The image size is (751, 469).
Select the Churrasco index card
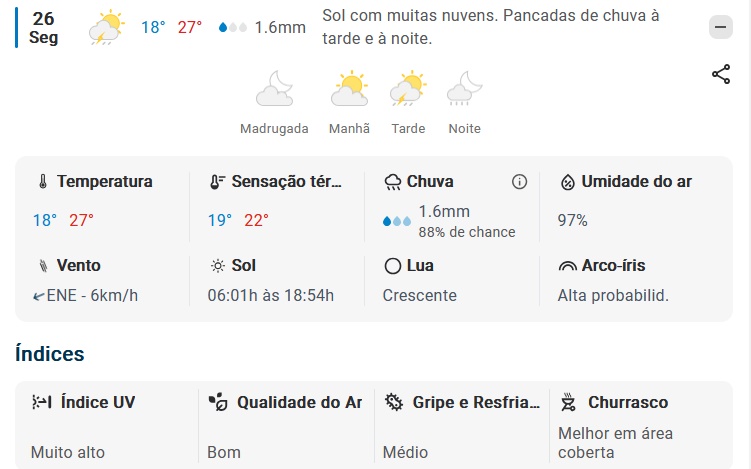pos(638,425)
